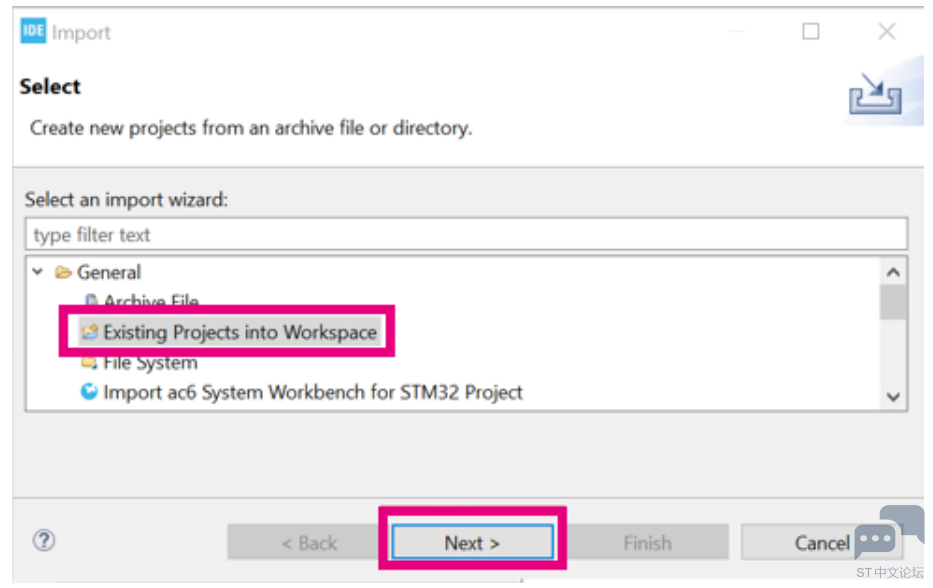This screenshot has width=933, height=588.
Task: Collapse the General tree category
Action: pos(38,272)
